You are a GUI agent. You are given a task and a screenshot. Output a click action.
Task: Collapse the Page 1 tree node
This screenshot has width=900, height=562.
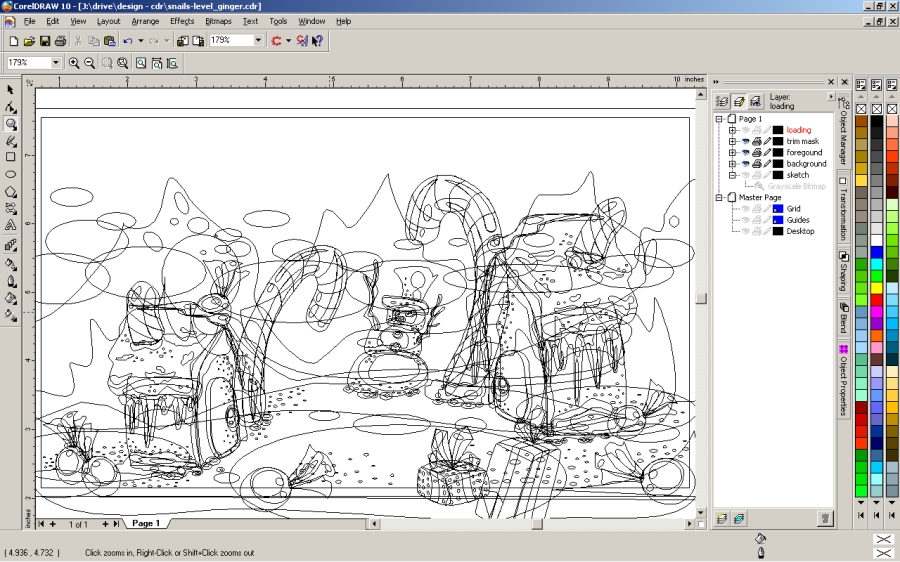[719, 119]
